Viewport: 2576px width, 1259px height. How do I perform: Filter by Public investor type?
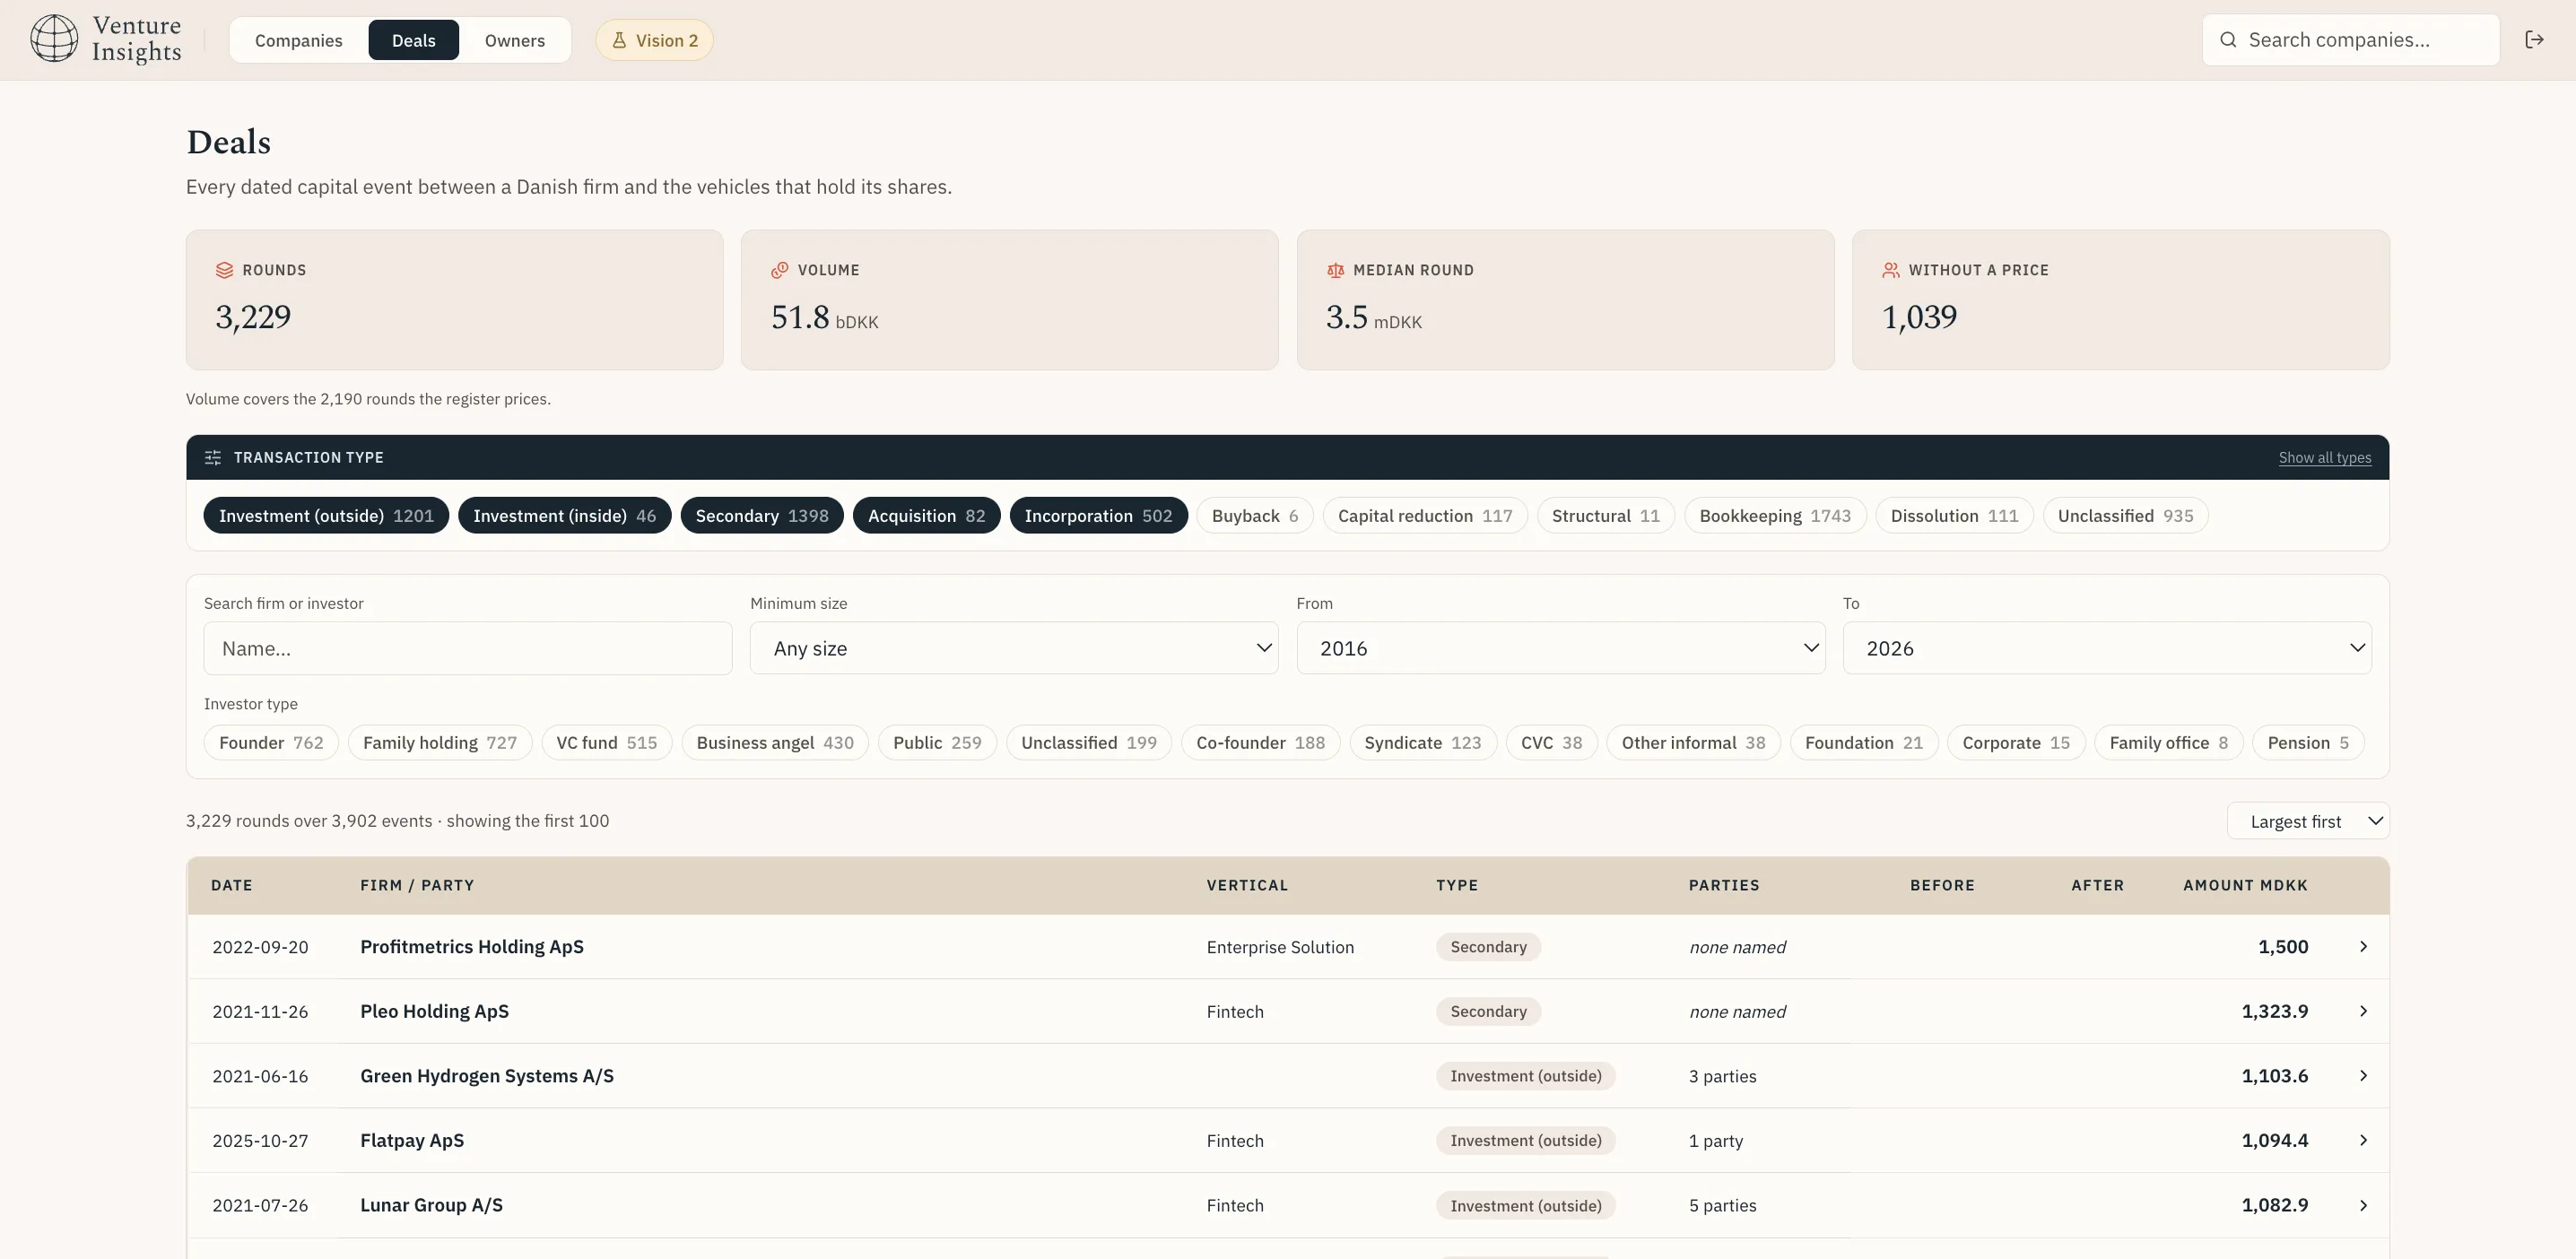[x=937, y=742]
